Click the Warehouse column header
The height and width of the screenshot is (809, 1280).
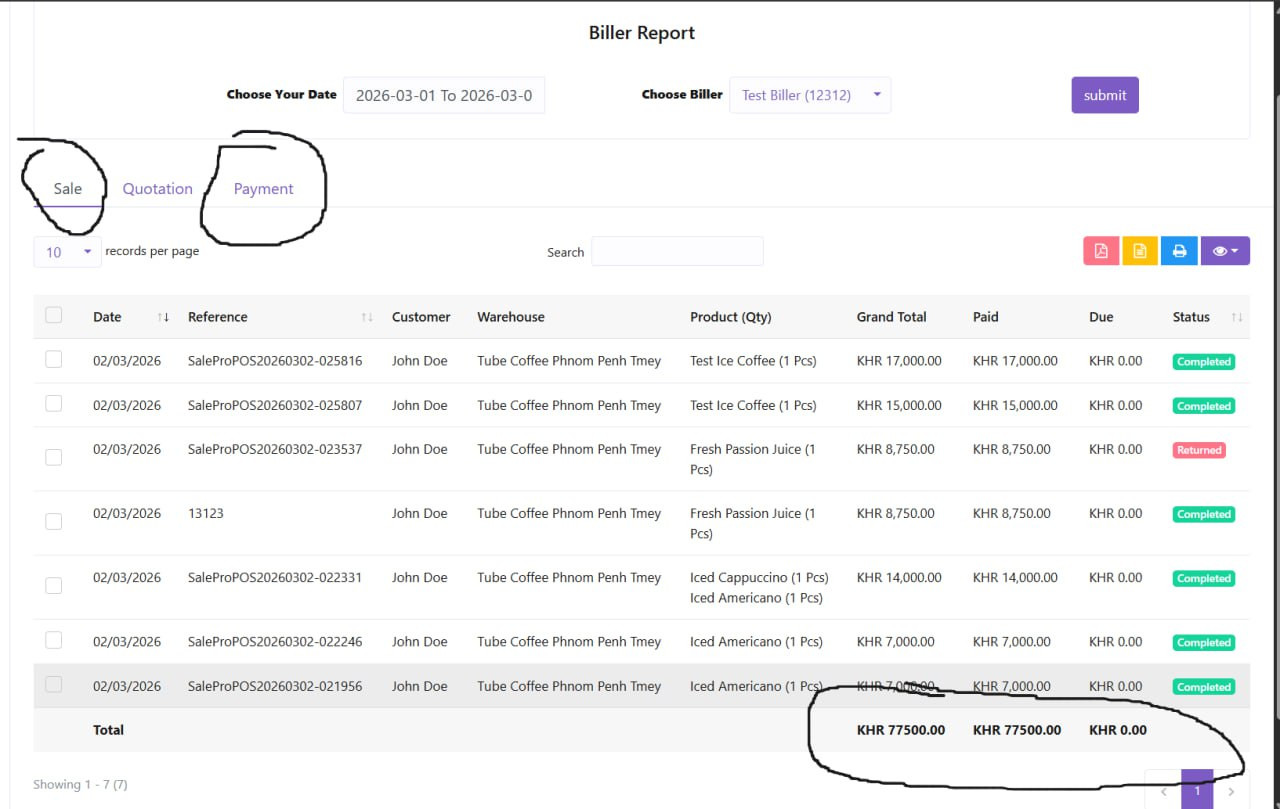coord(511,317)
